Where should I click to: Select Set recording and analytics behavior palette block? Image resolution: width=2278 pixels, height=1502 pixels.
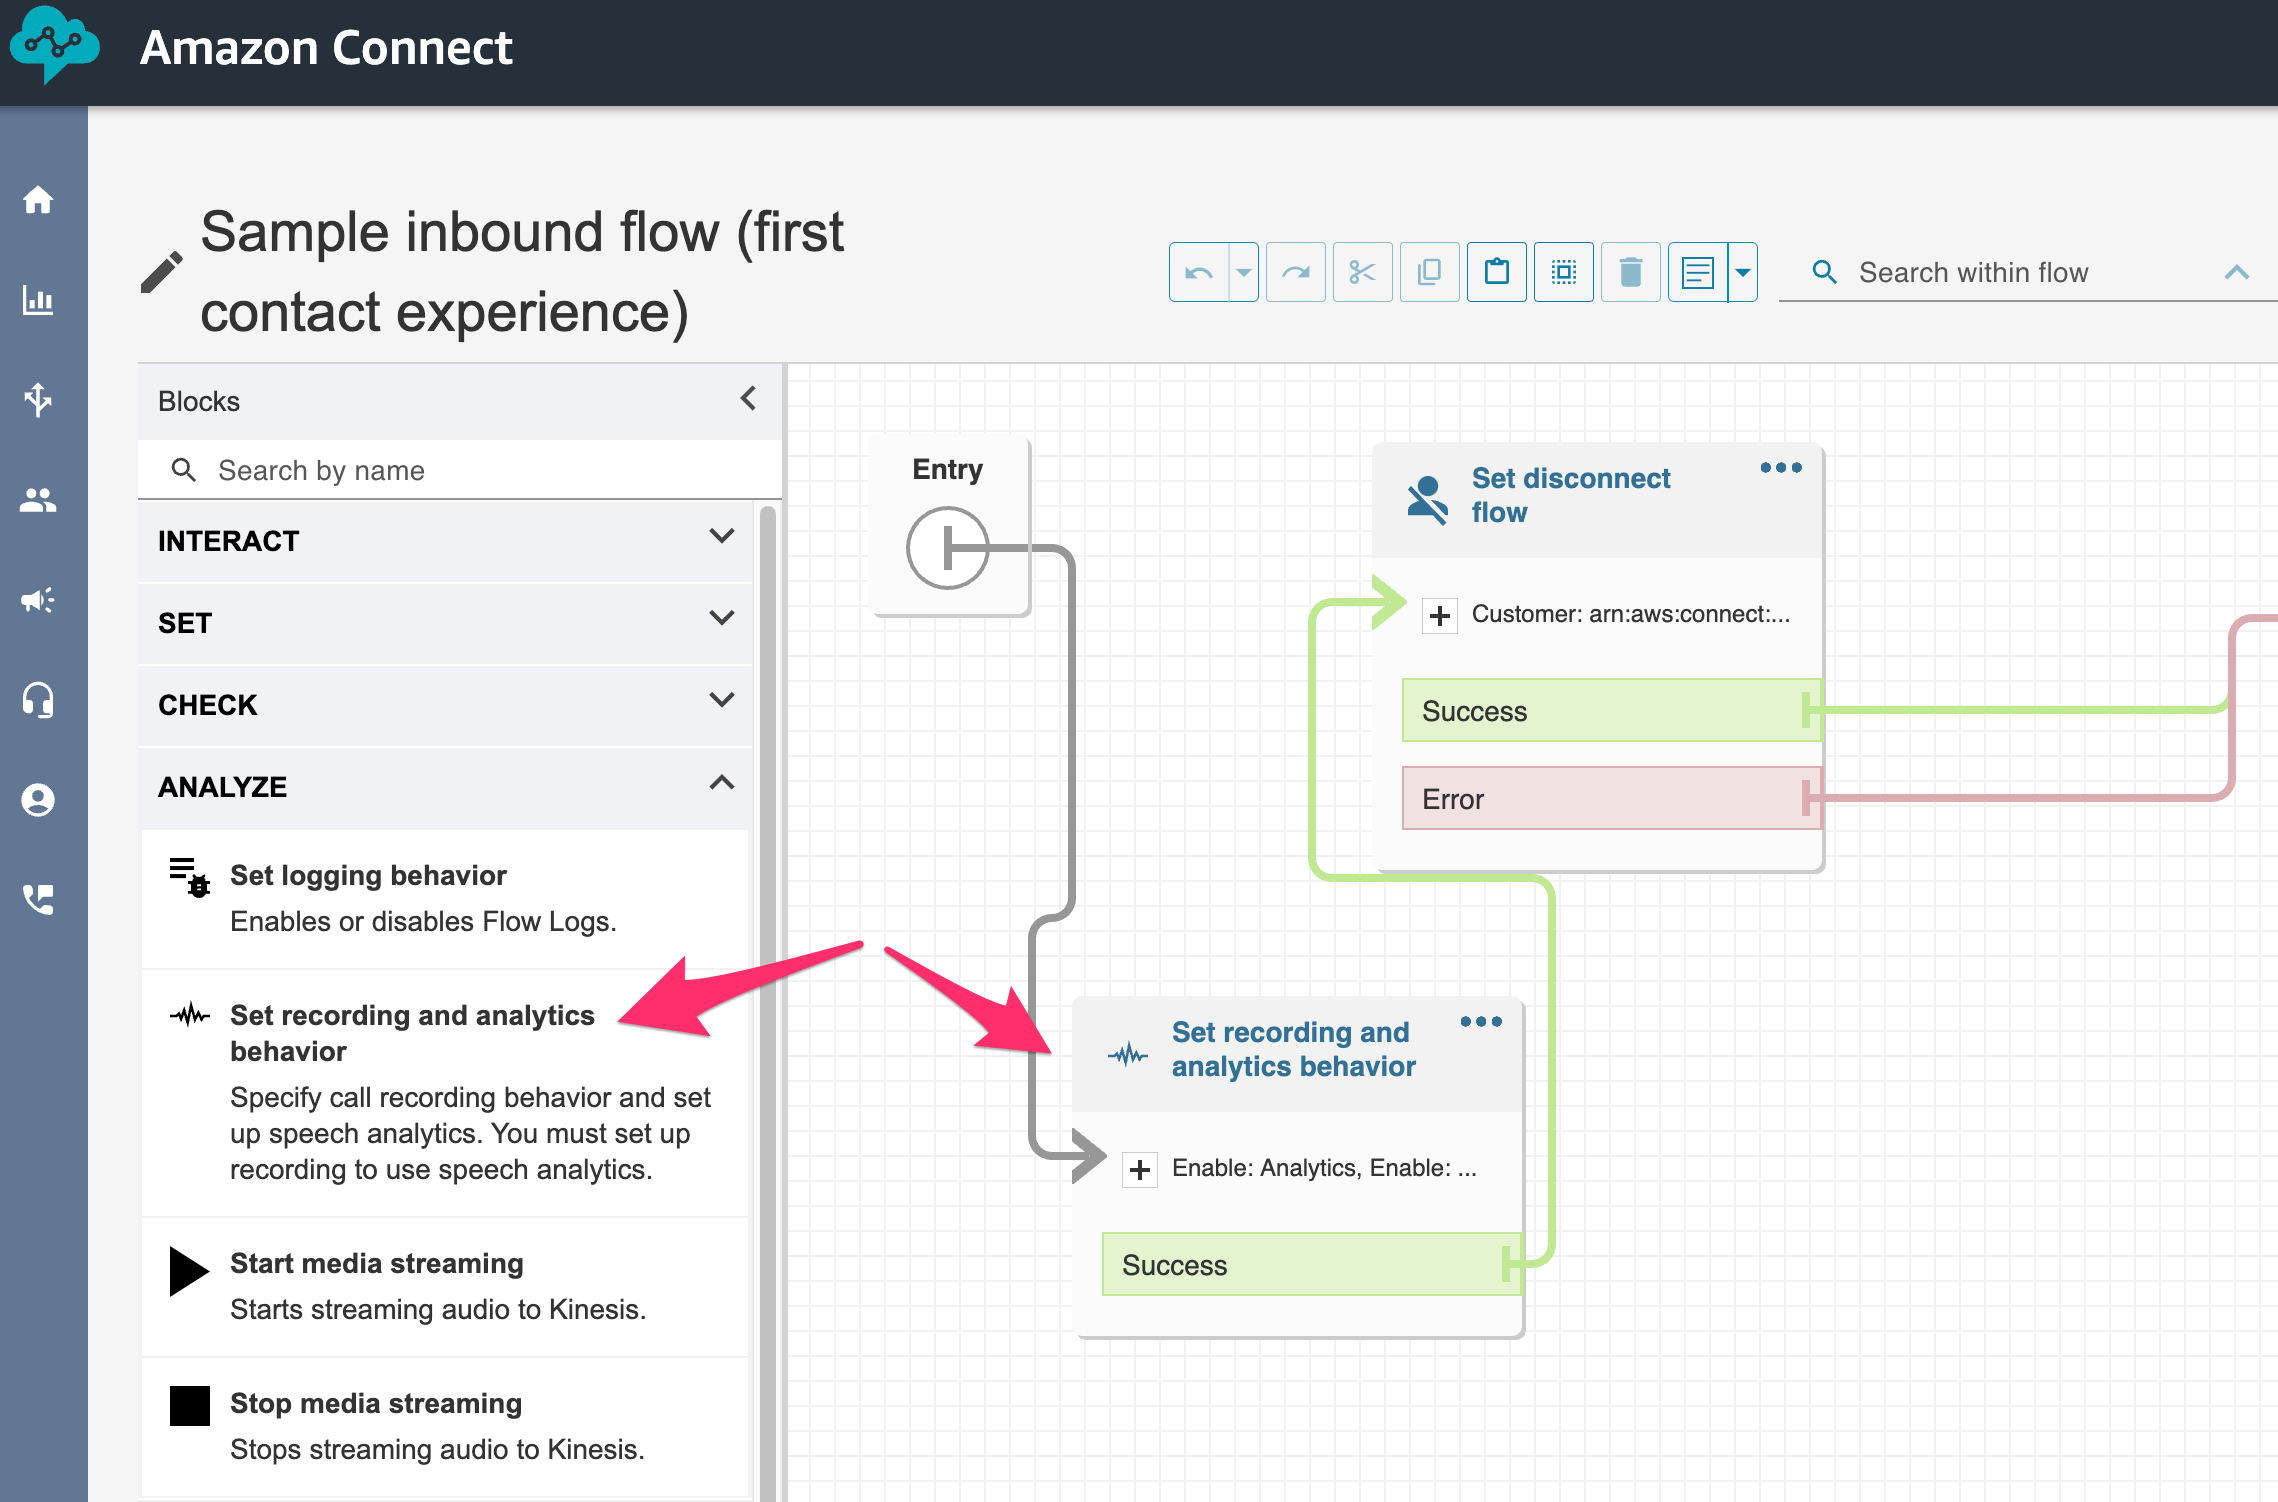(446, 1092)
